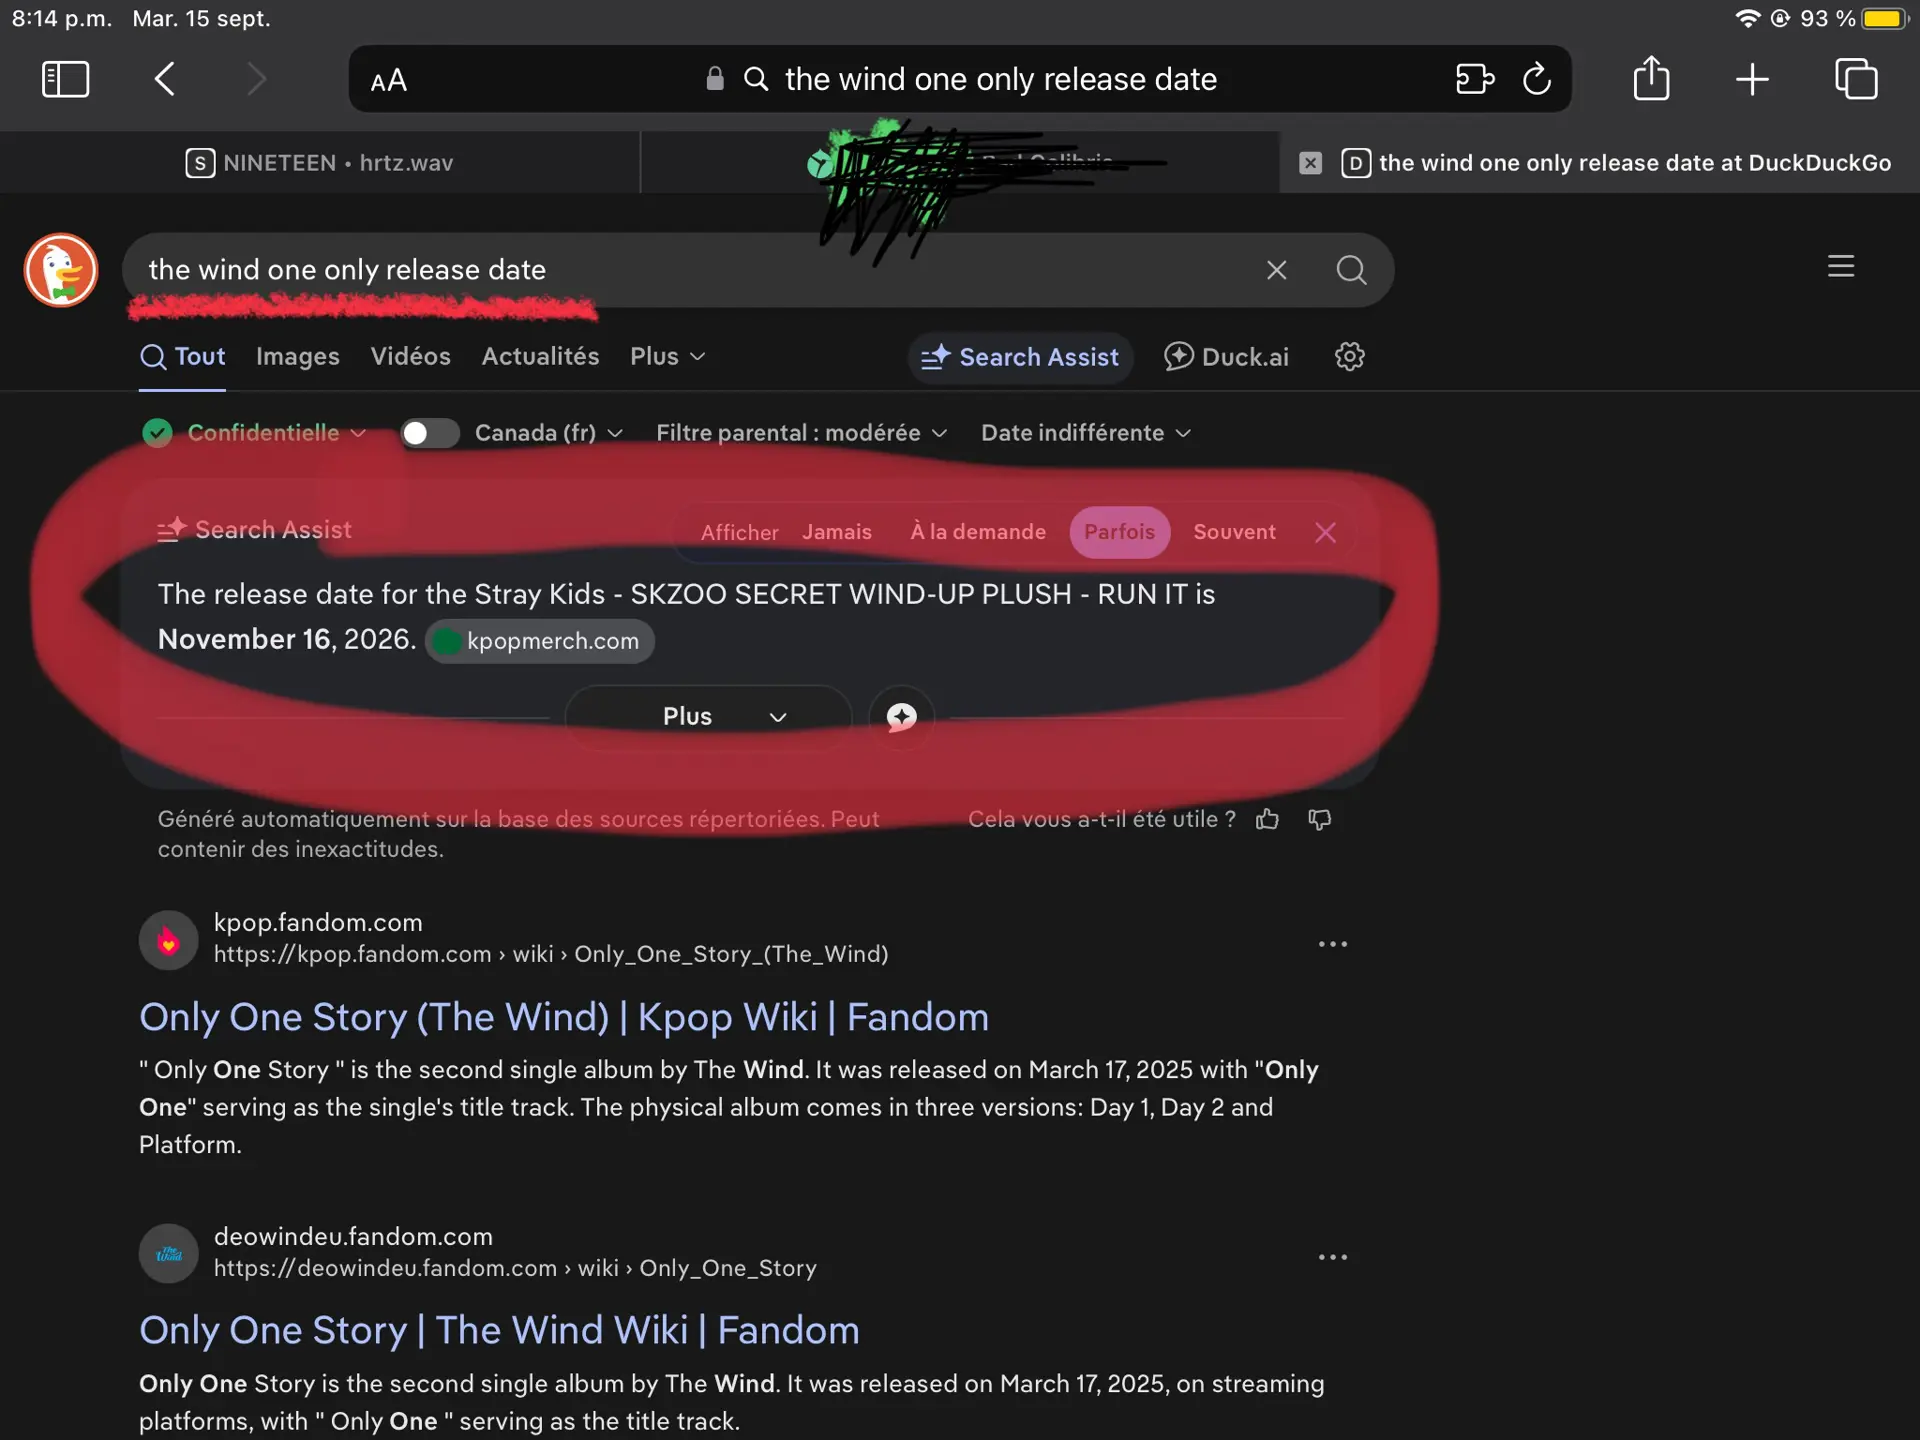Screen dimensions: 1920x1440
Task: Open Only One Story (The Wind) Kpop Wiki link
Action: 564,1018
